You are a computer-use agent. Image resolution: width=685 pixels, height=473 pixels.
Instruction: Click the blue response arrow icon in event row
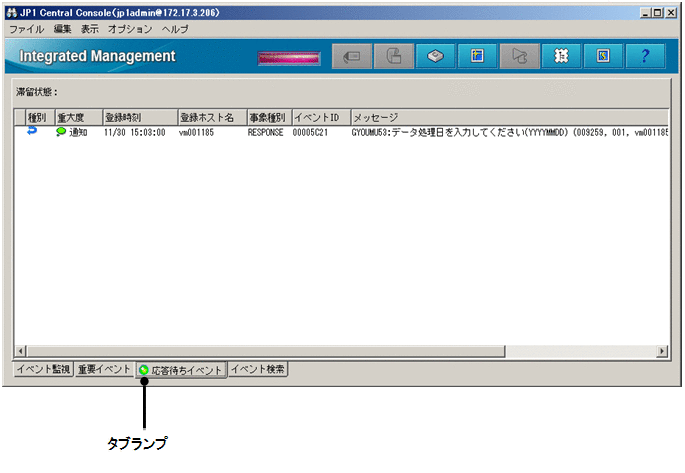pyautogui.click(x=32, y=131)
